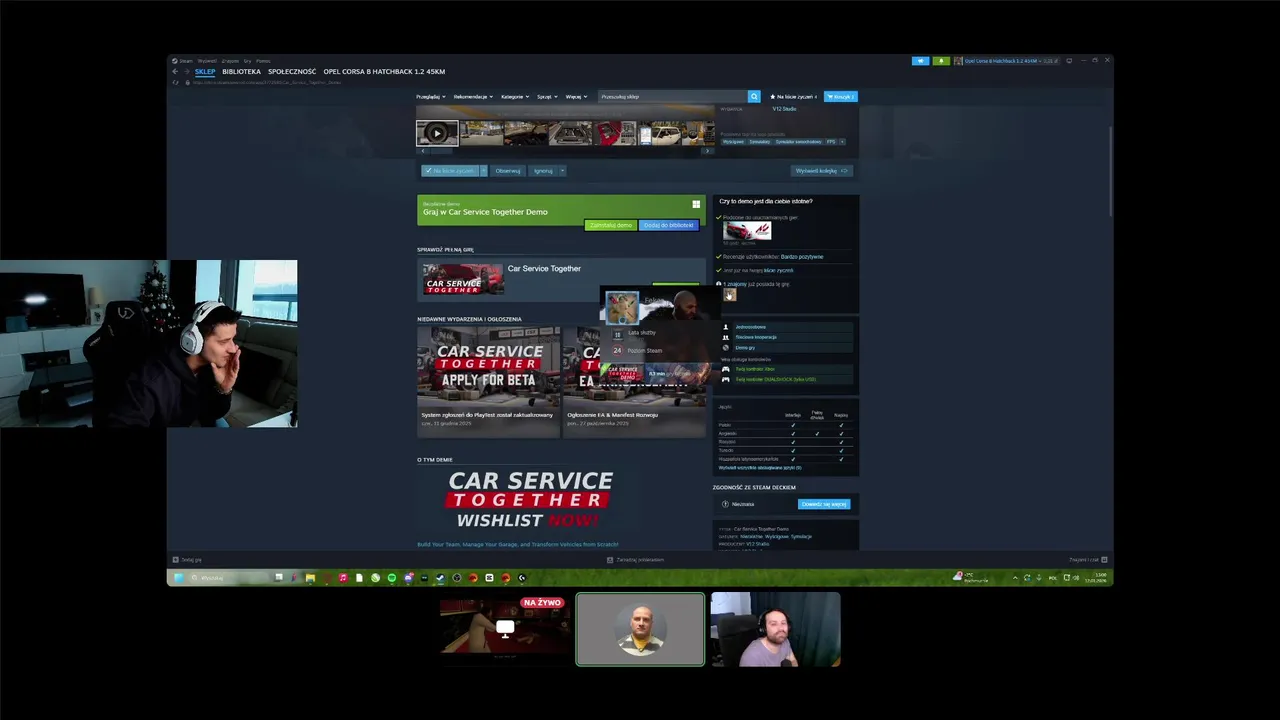Click the FPS tag

coord(830,142)
